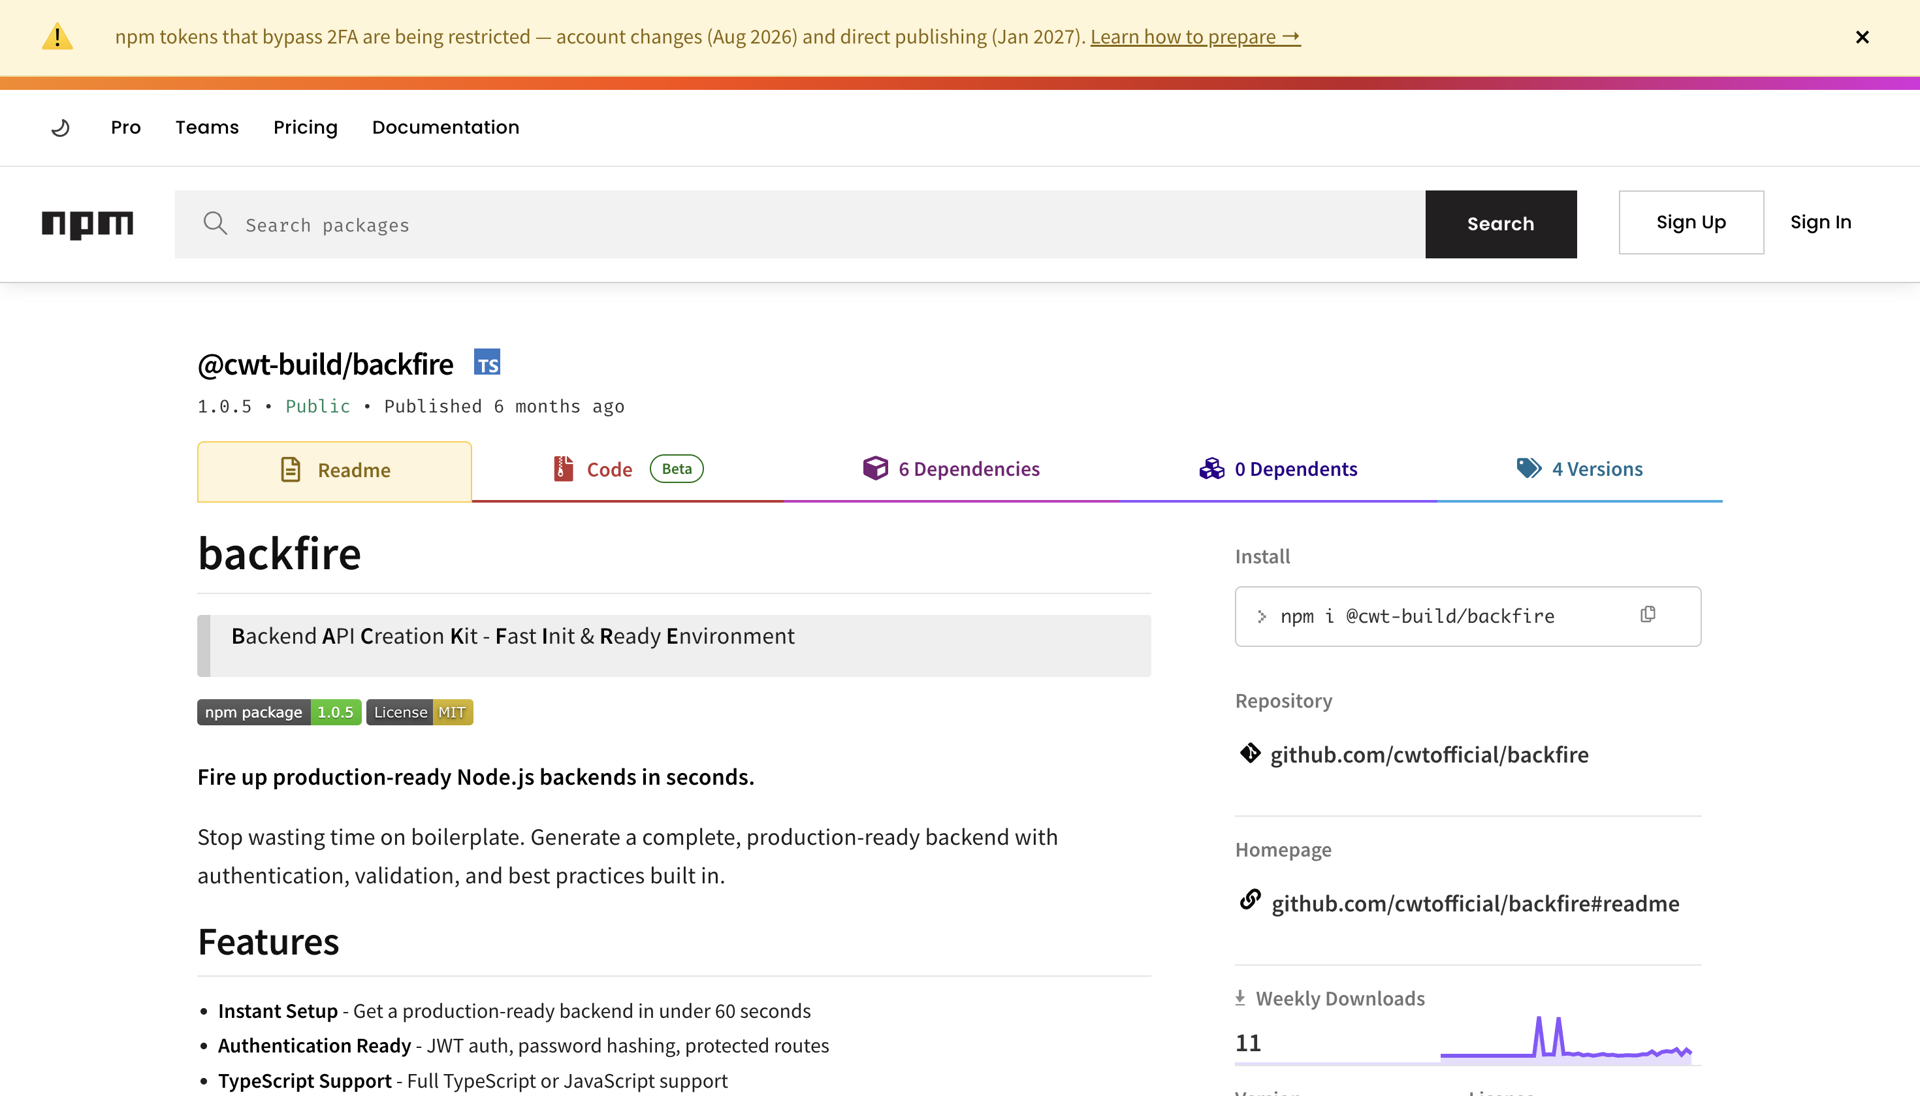Open the backfire#readme homepage link
The width and height of the screenshot is (1920, 1096).
[x=1475, y=904]
